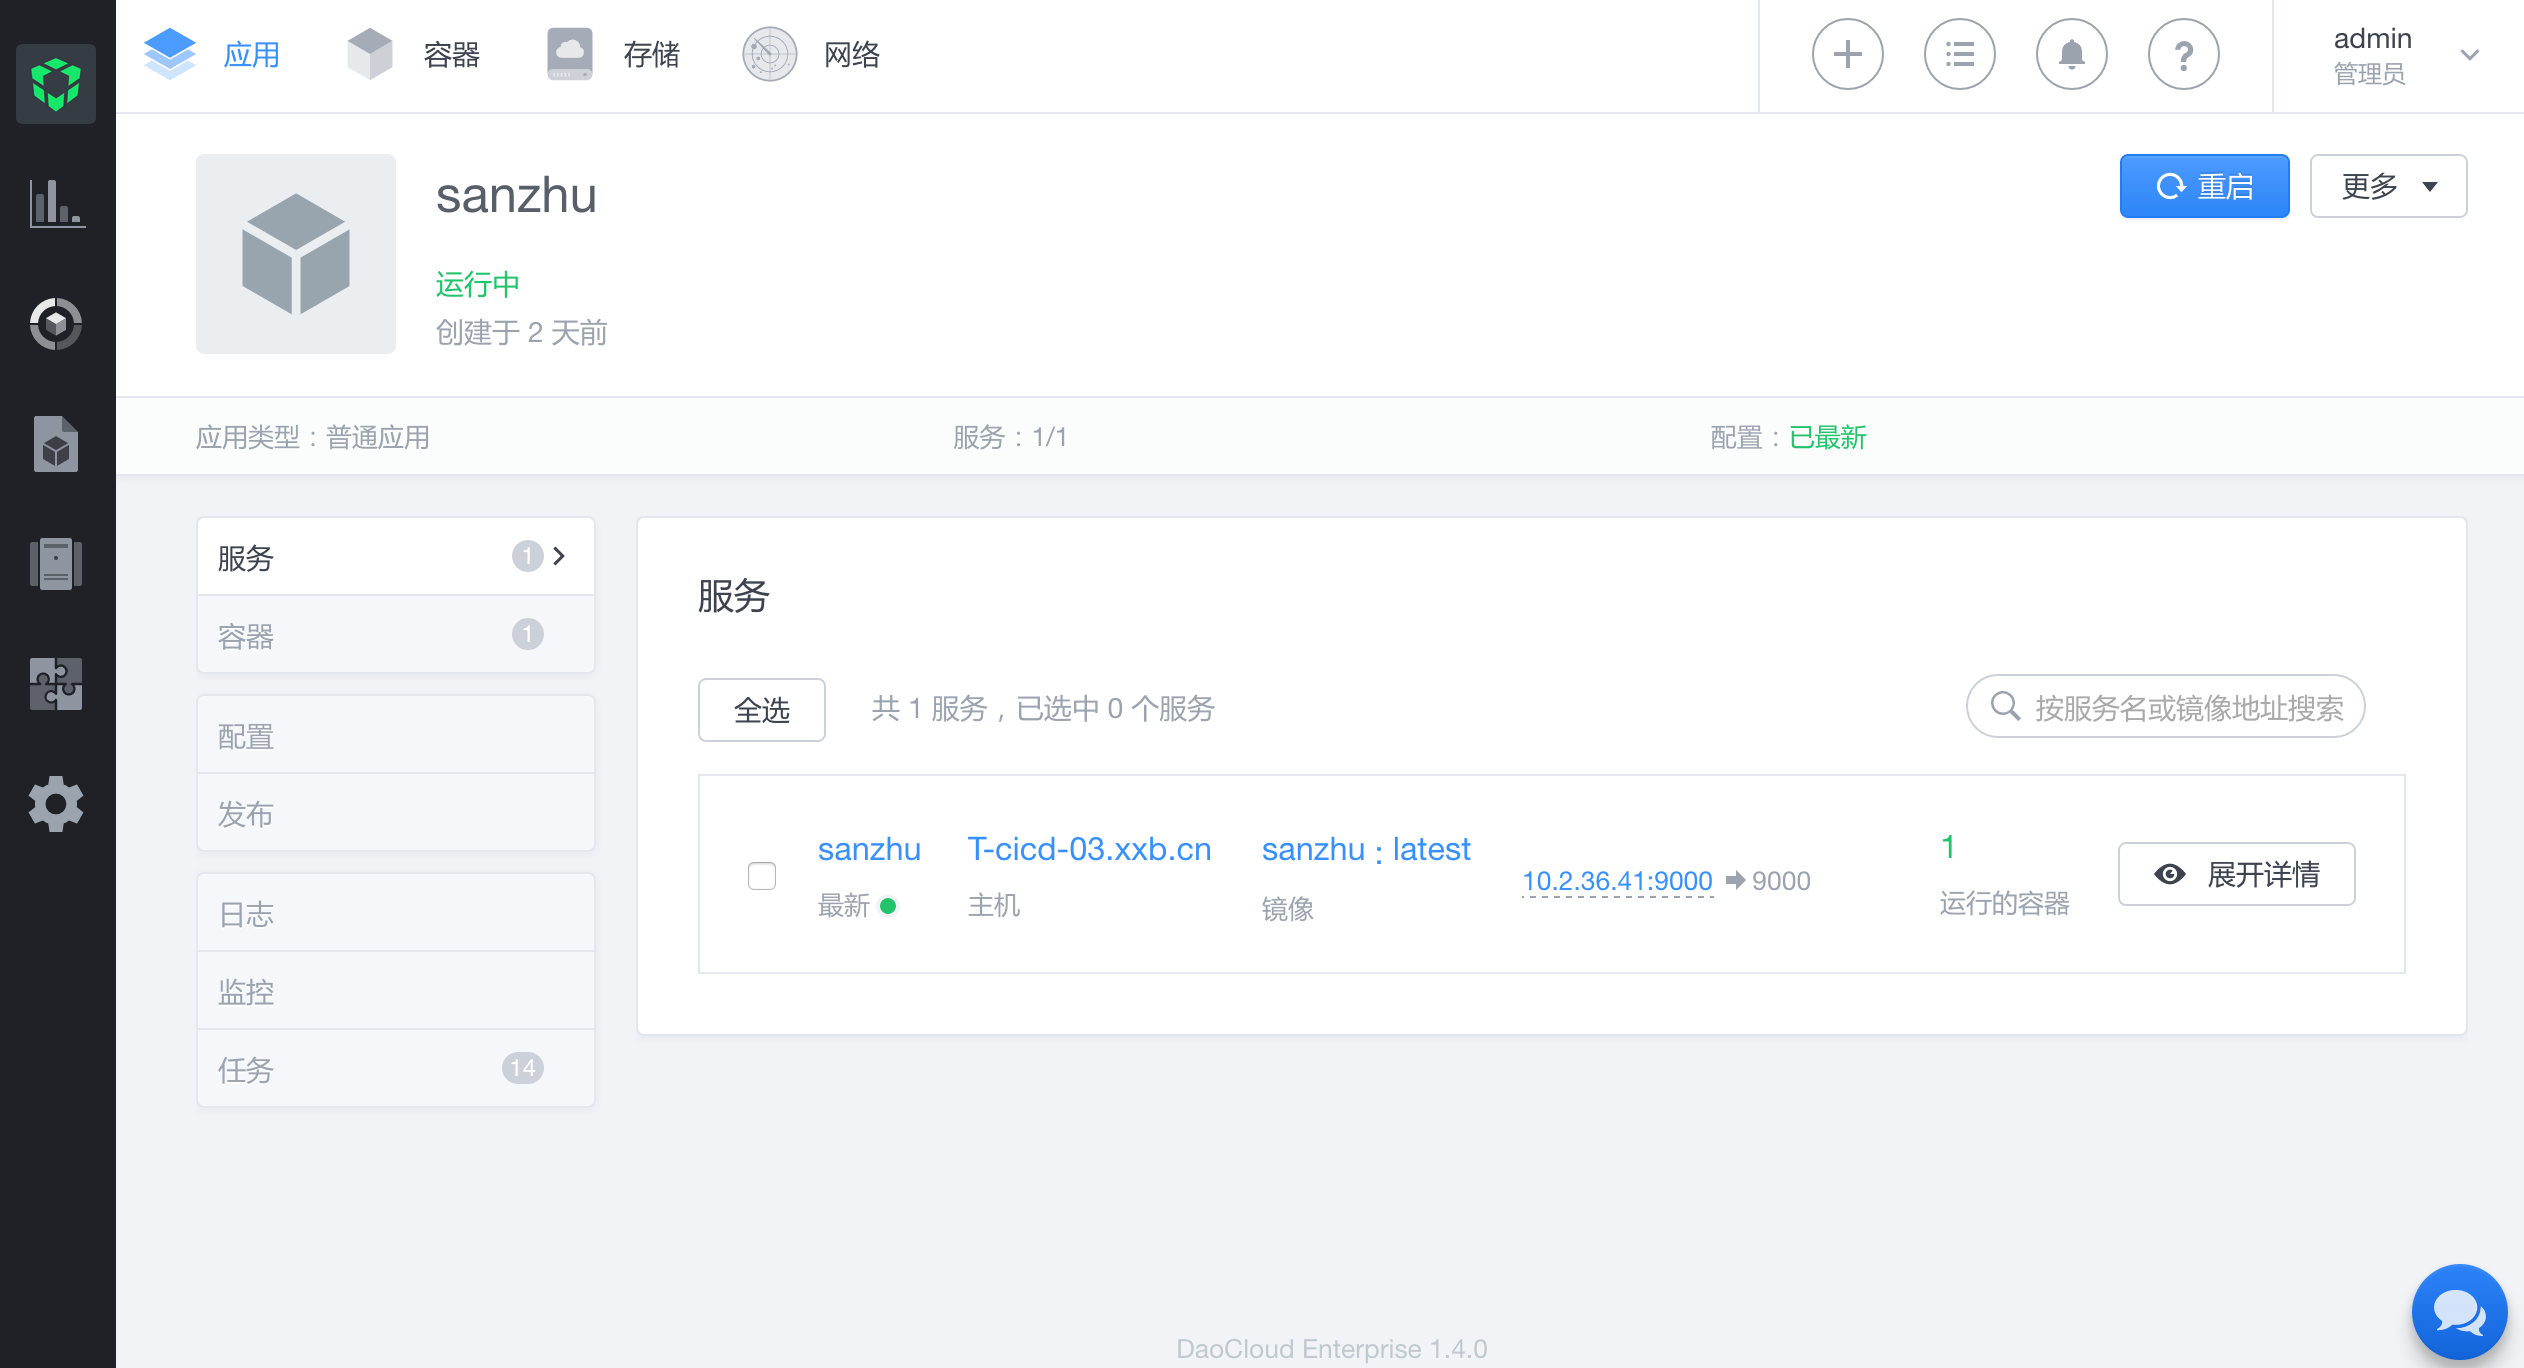Click the radar icon beside 网络
The height and width of the screenshot is (1368, 2524).
coord(770,54)
